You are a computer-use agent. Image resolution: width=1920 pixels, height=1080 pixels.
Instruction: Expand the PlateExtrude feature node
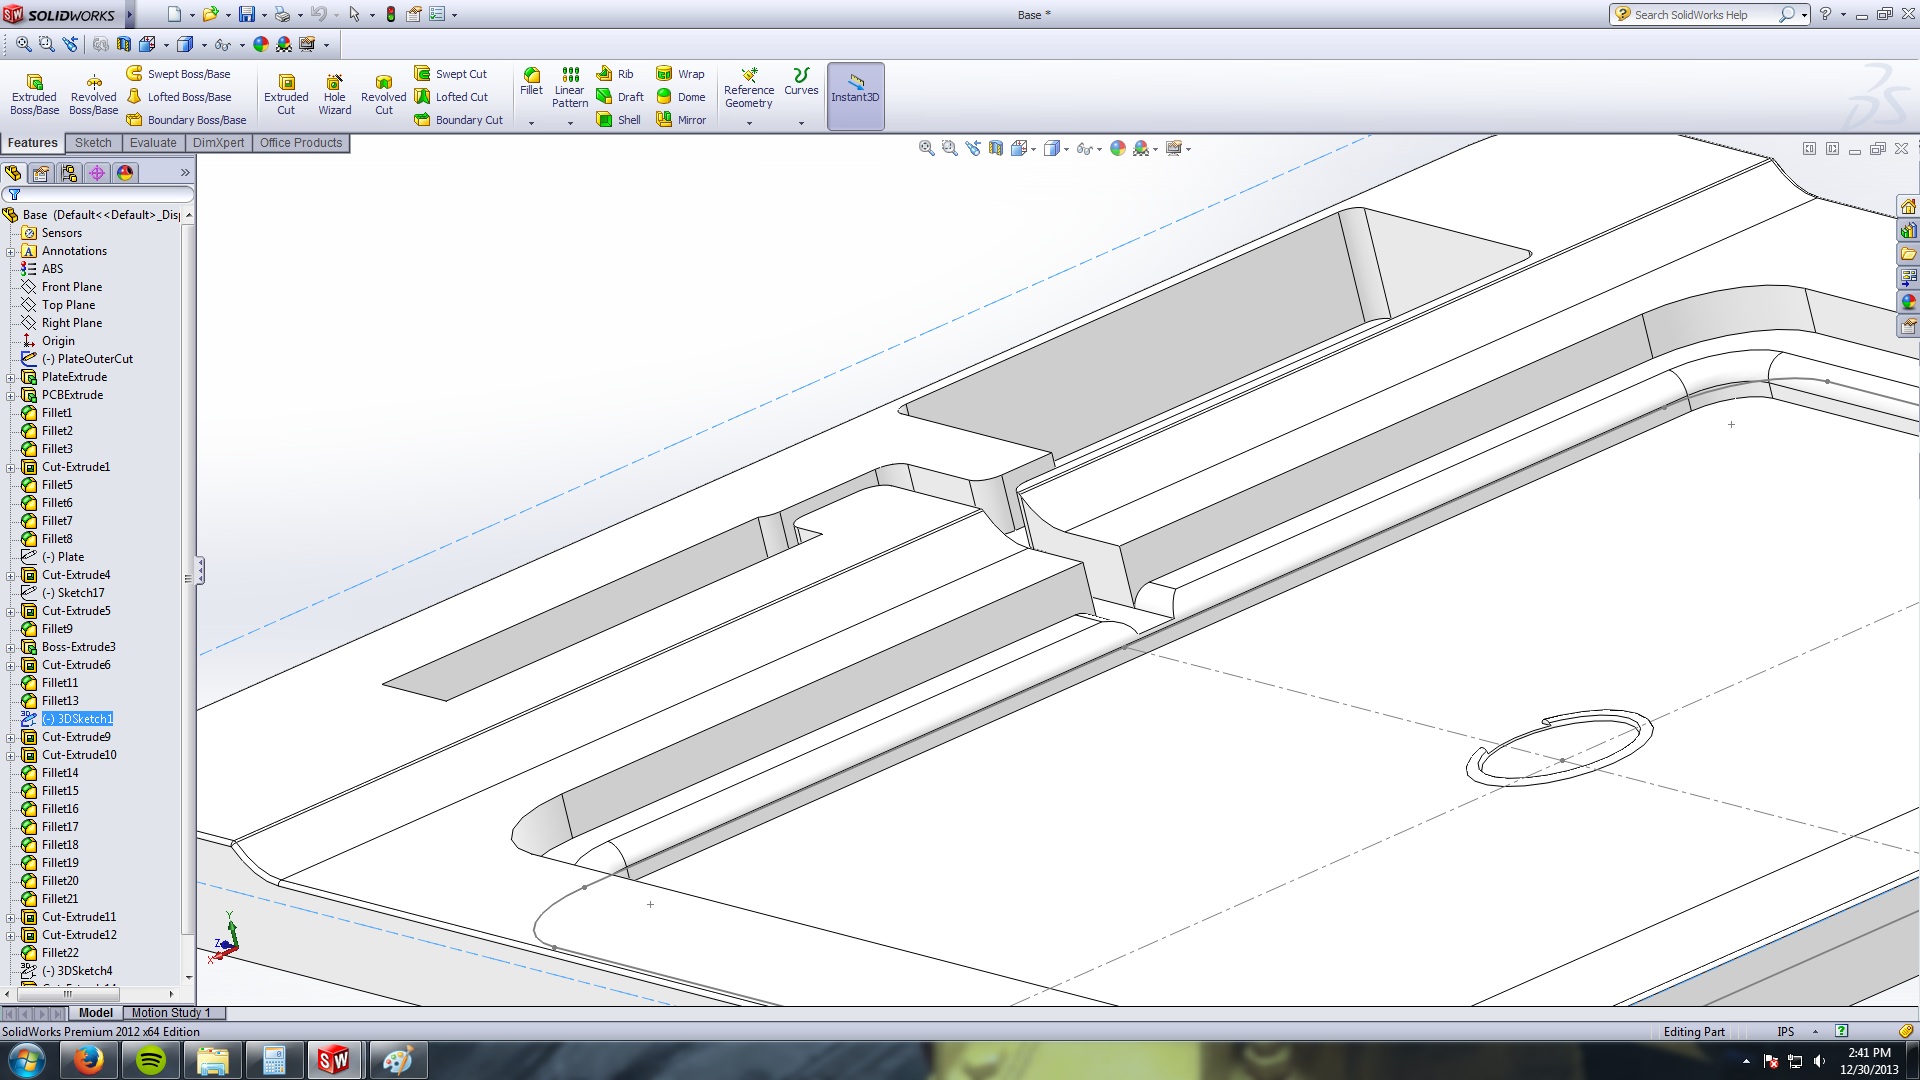tap(11, 377)
